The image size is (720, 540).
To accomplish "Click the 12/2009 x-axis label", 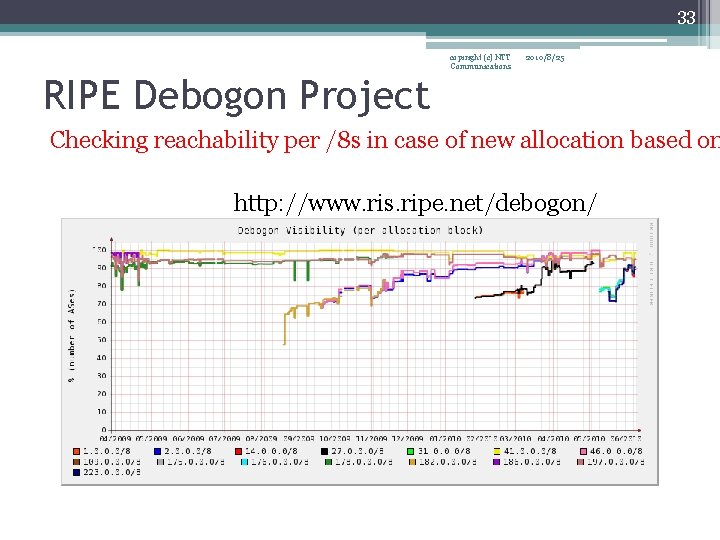I will point(409,439).
